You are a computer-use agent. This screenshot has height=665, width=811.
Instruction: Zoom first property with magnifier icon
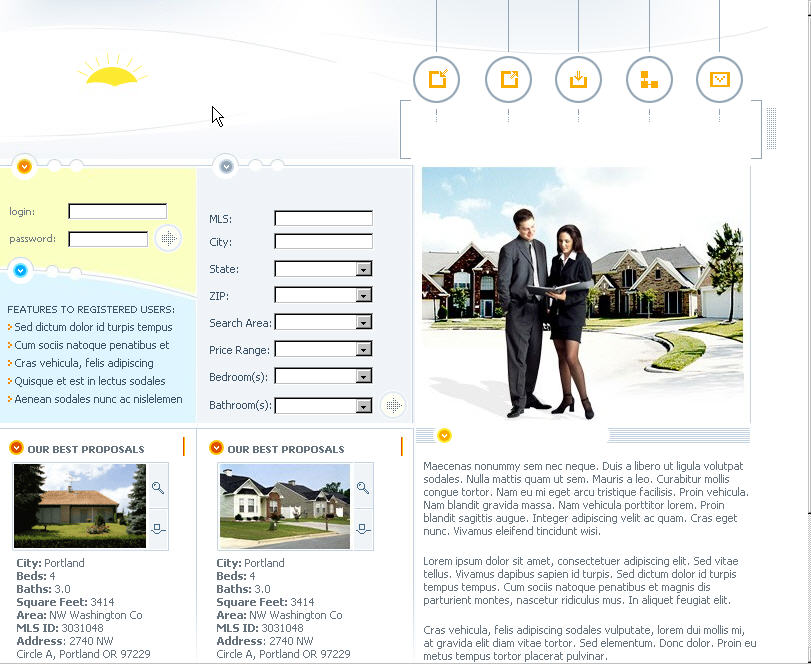coord(158,487)
